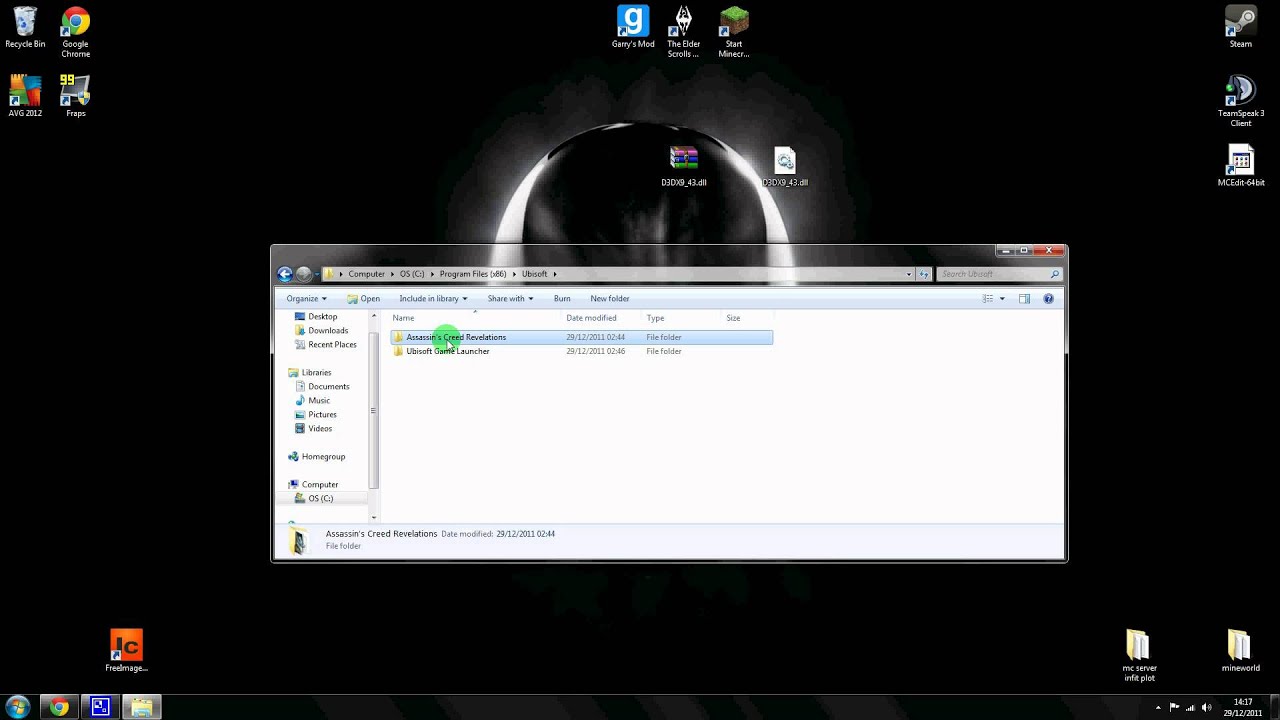Select Google Chrome desktop shortcut
The height and width of the screenshot is (720, 1280).
pyautogui.click(x=76, y=33)
